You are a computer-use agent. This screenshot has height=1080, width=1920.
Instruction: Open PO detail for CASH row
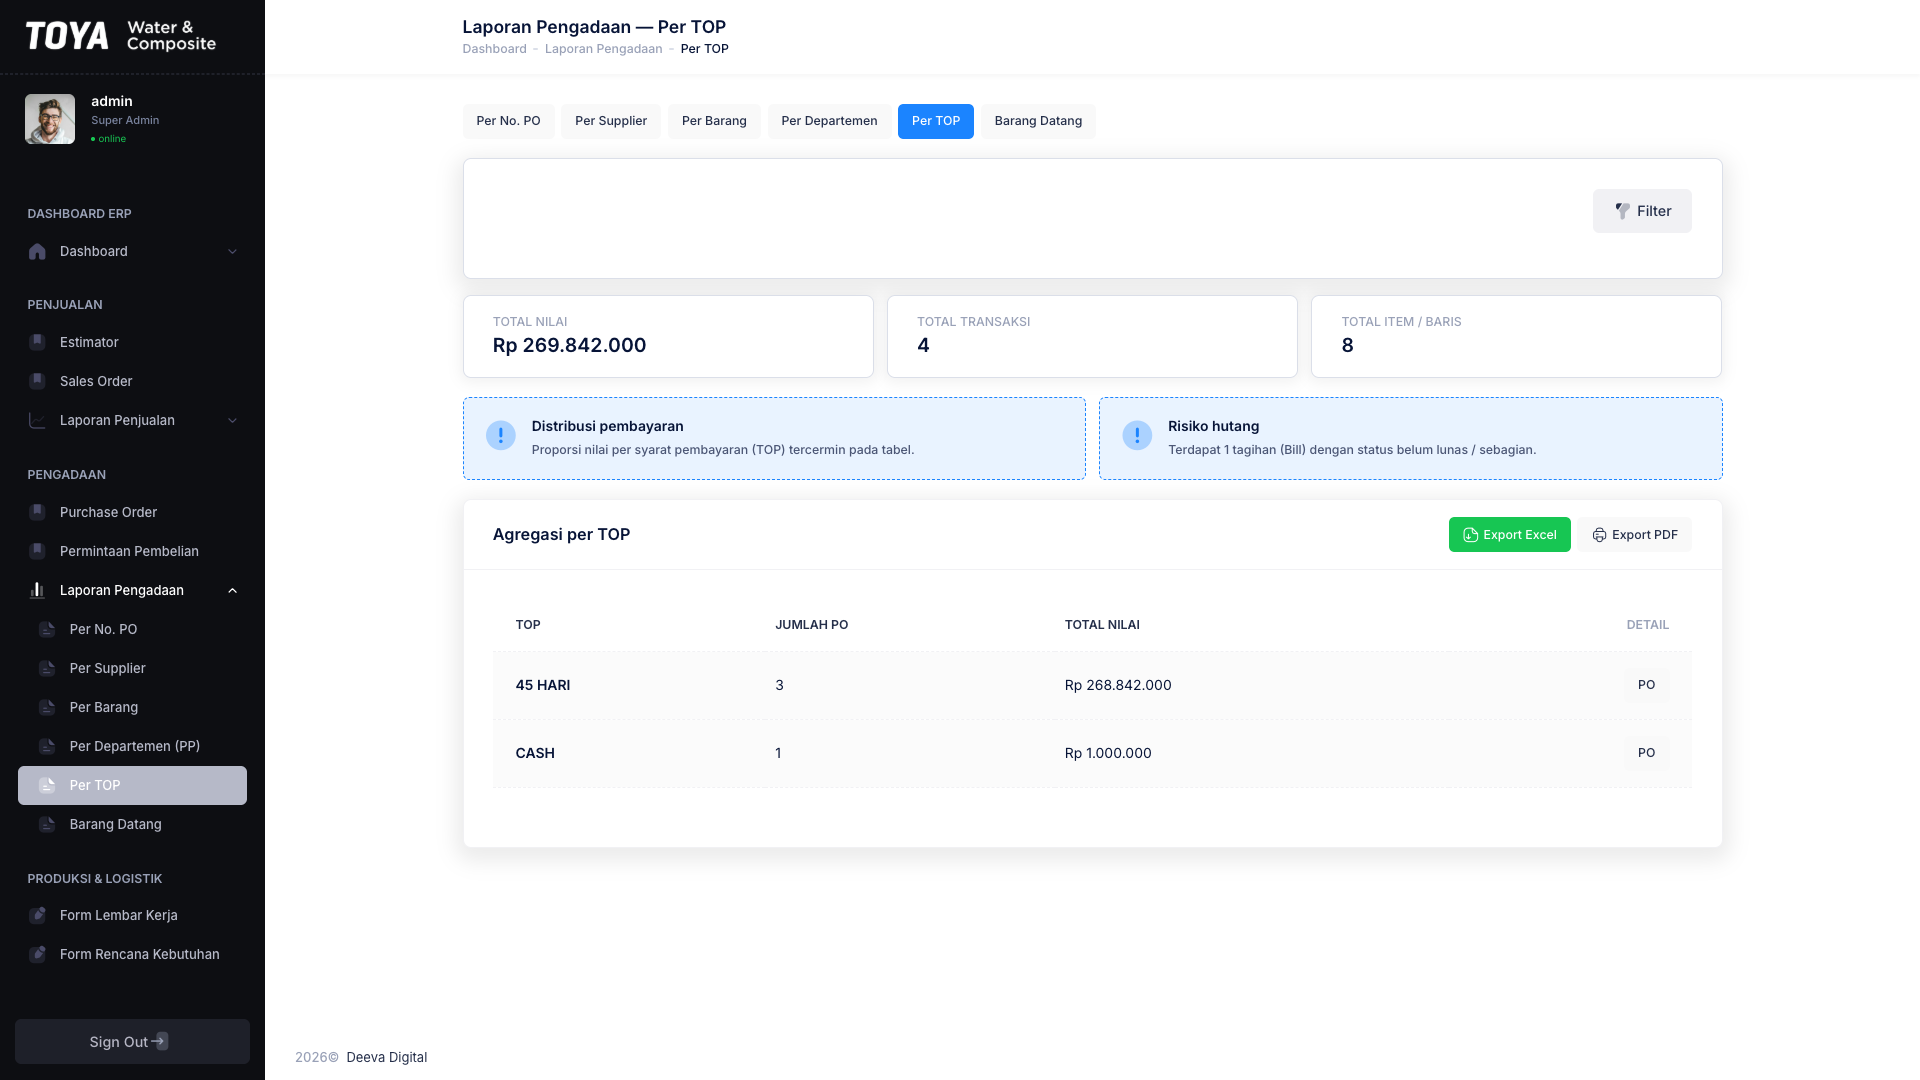click(1646, 753)
